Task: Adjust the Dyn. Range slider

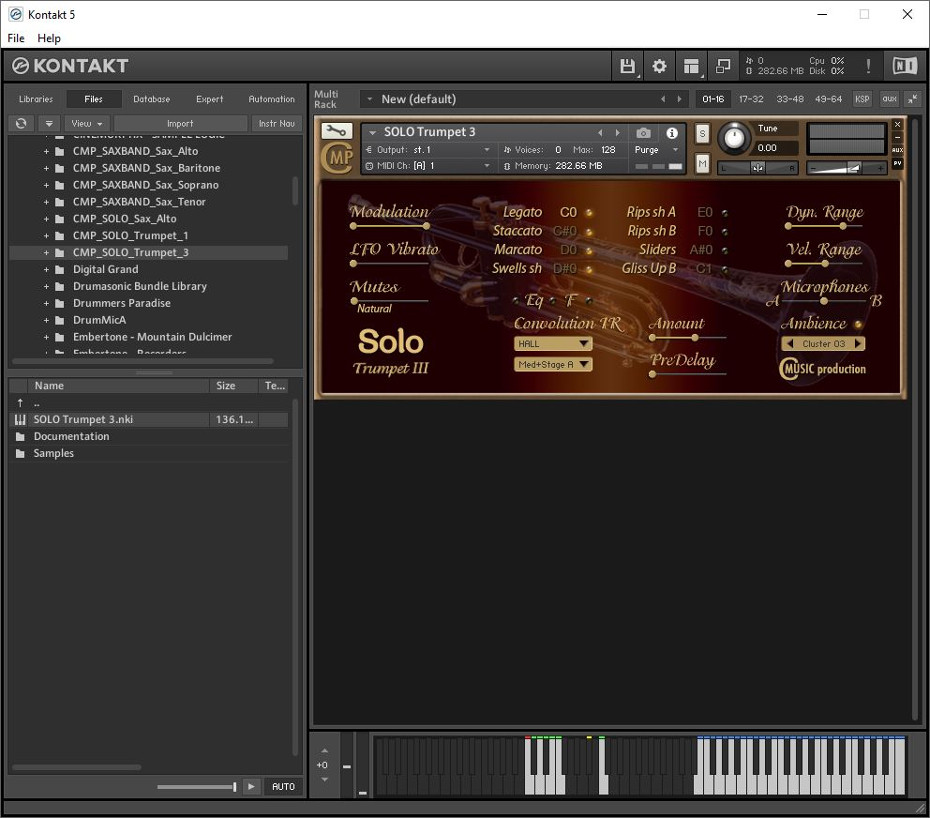Action: [824, 226]
